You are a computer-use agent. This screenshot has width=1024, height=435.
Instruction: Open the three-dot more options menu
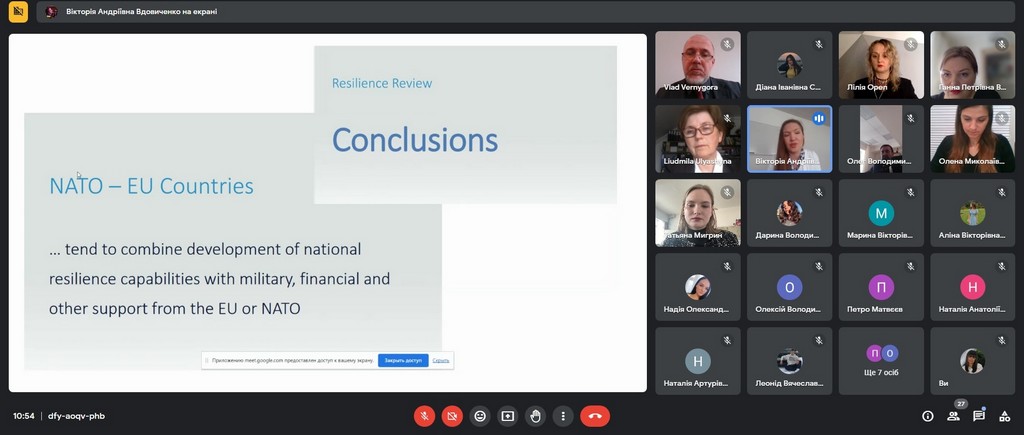click(564, 416)
